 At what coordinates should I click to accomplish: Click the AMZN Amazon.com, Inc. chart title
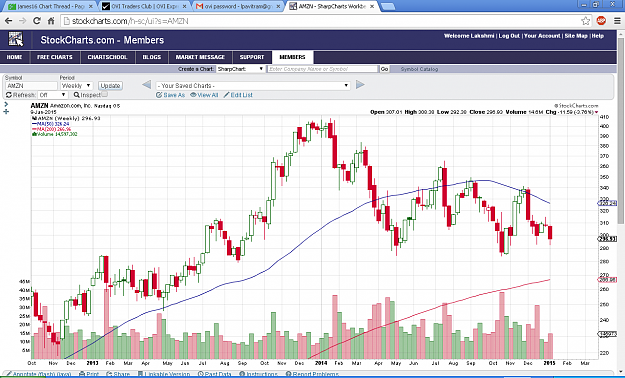[75, 106]
